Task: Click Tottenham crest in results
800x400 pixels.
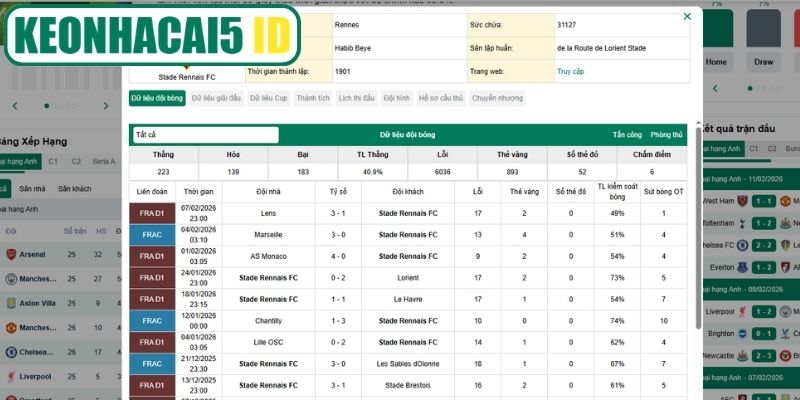Action: tap(743, 223)
